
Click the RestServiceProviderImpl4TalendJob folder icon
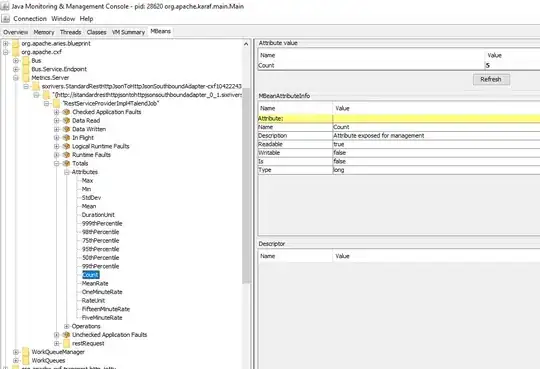tap(56, 103)
